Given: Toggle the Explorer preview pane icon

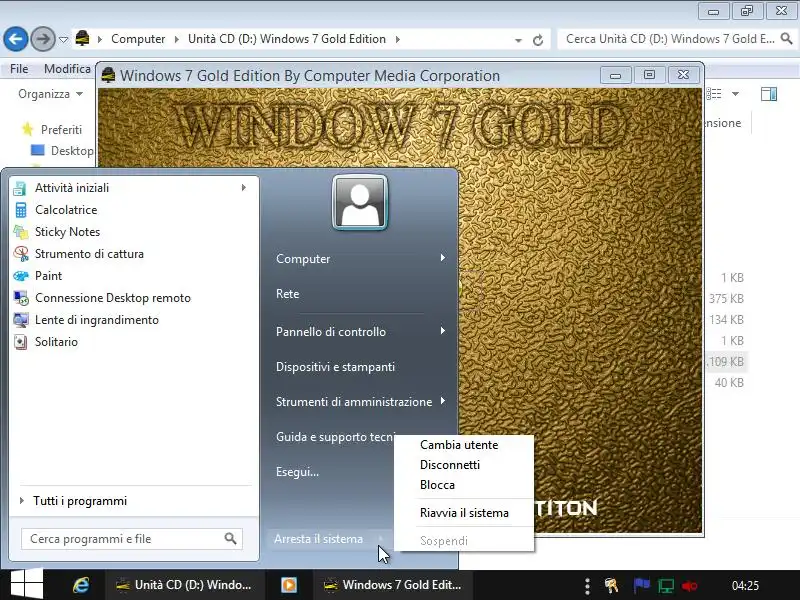Looking at the screenshot, I should click(x=769, y=94).
